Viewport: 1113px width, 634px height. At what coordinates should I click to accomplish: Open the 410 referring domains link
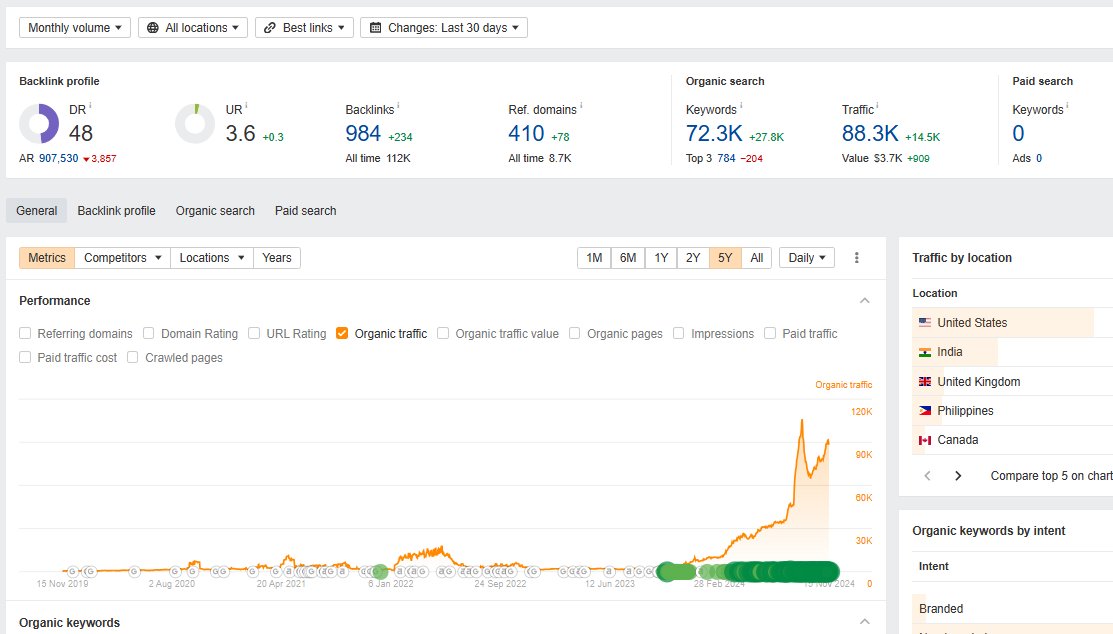point(527,133)
